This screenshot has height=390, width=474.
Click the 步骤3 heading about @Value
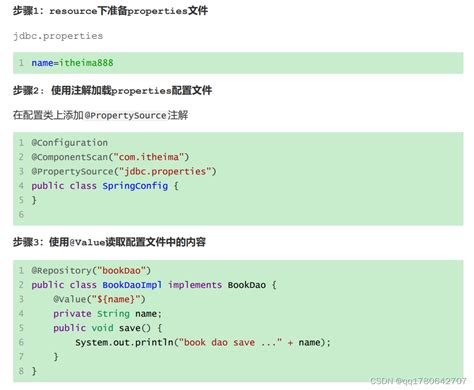[x=109, y=242]
